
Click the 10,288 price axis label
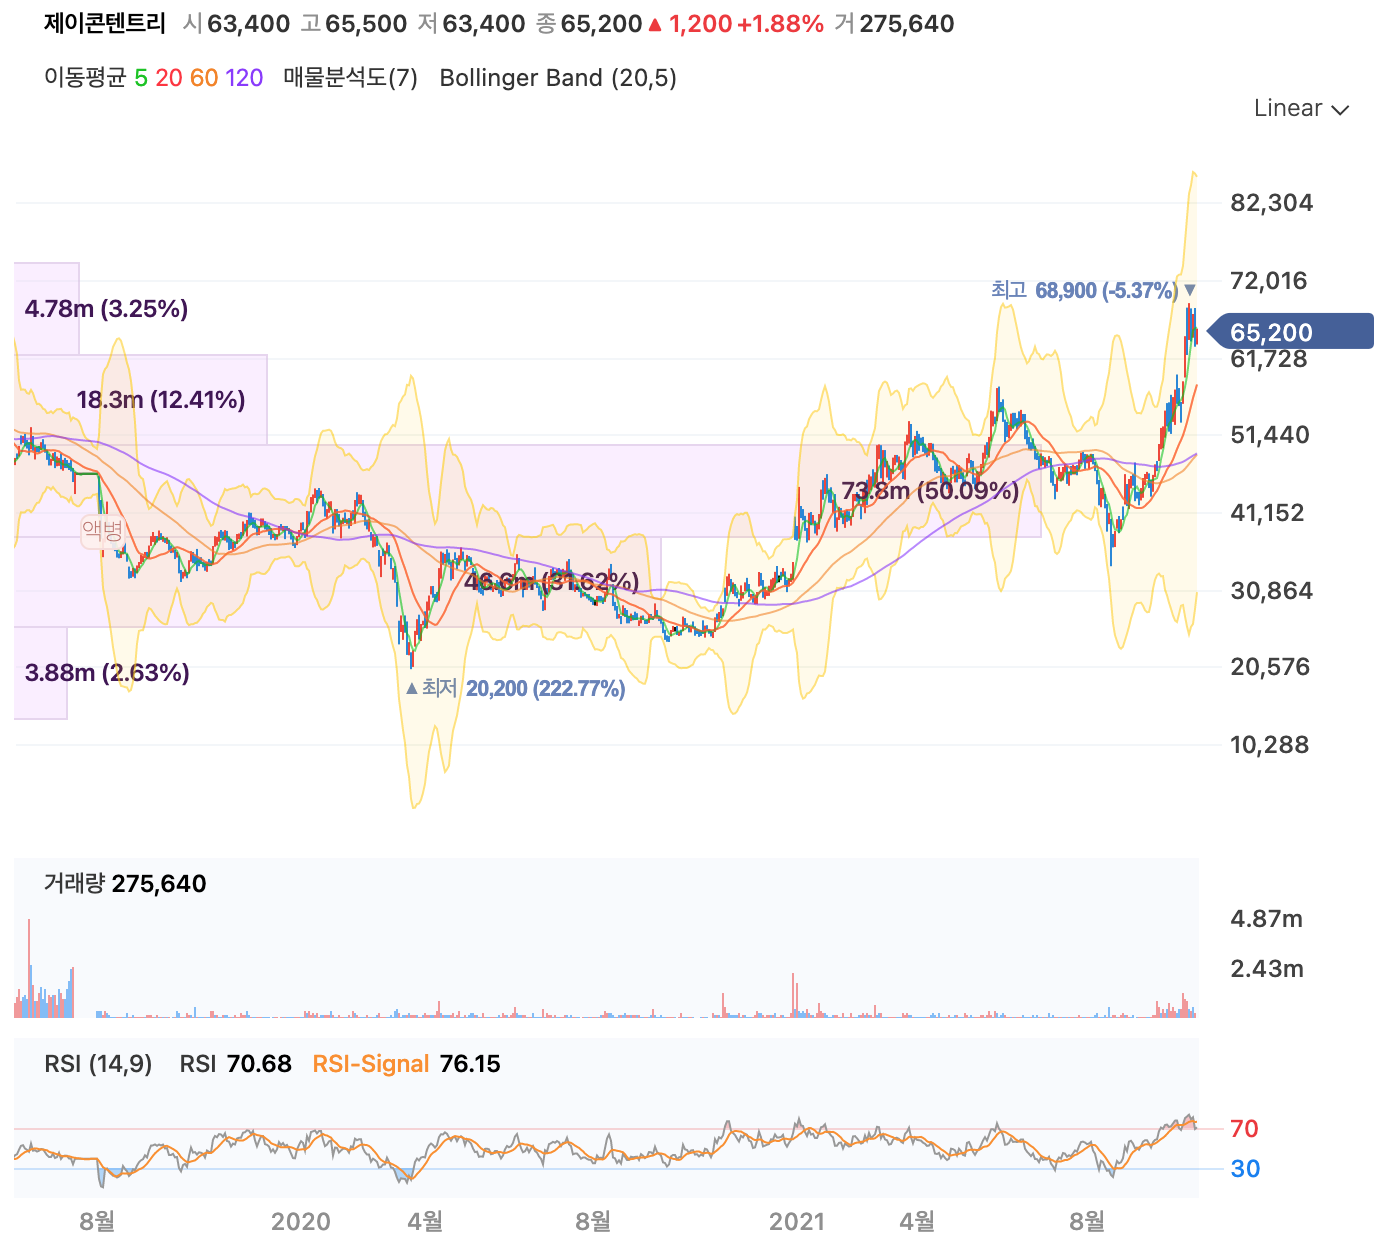pyautogui.click(x=1269, y=744)
